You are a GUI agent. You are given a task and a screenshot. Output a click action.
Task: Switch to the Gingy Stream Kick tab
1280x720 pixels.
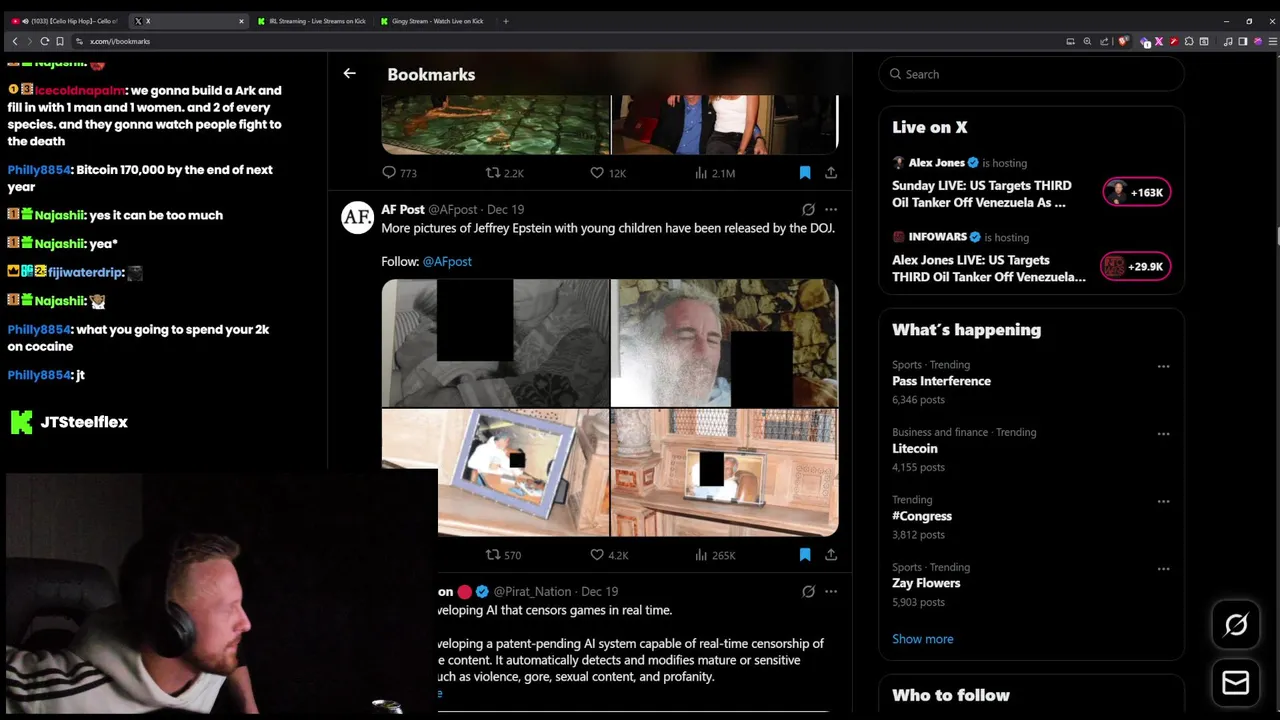click(x=434, y=21)
